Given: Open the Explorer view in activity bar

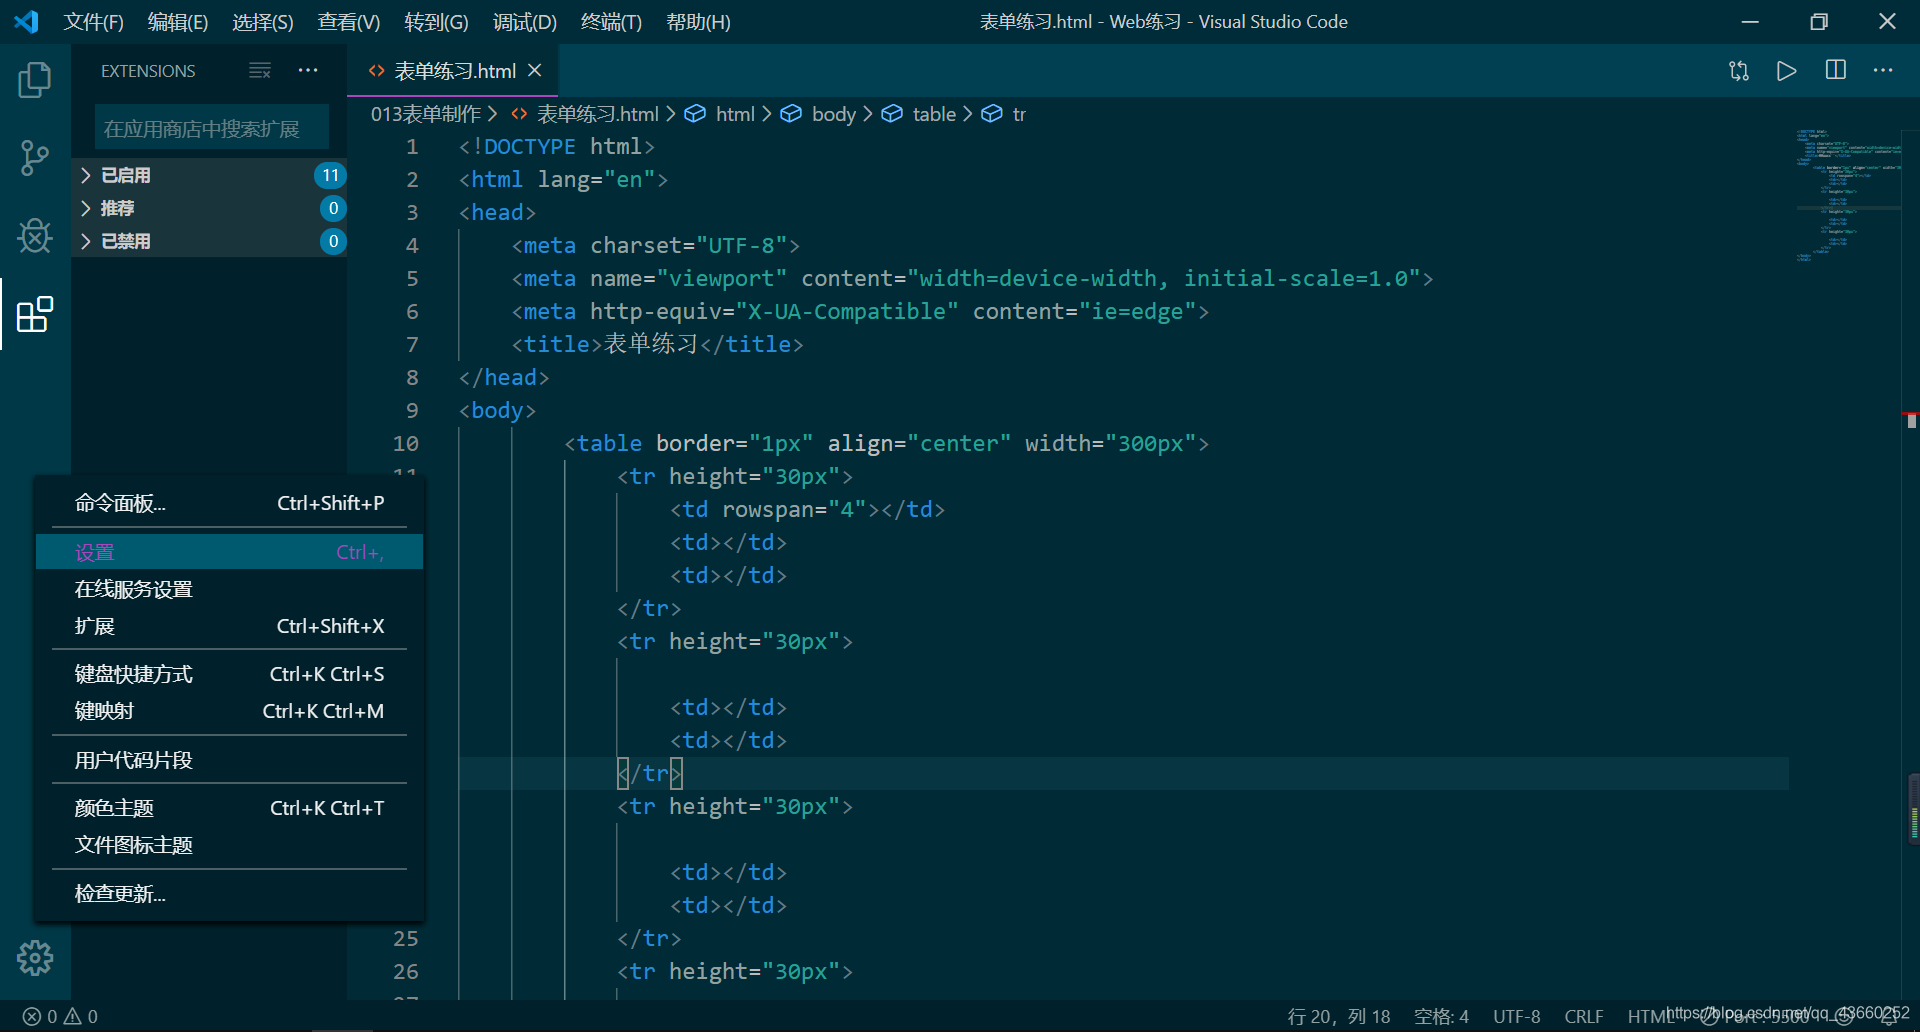Looking at the screenshot, I should coord(35,80).
